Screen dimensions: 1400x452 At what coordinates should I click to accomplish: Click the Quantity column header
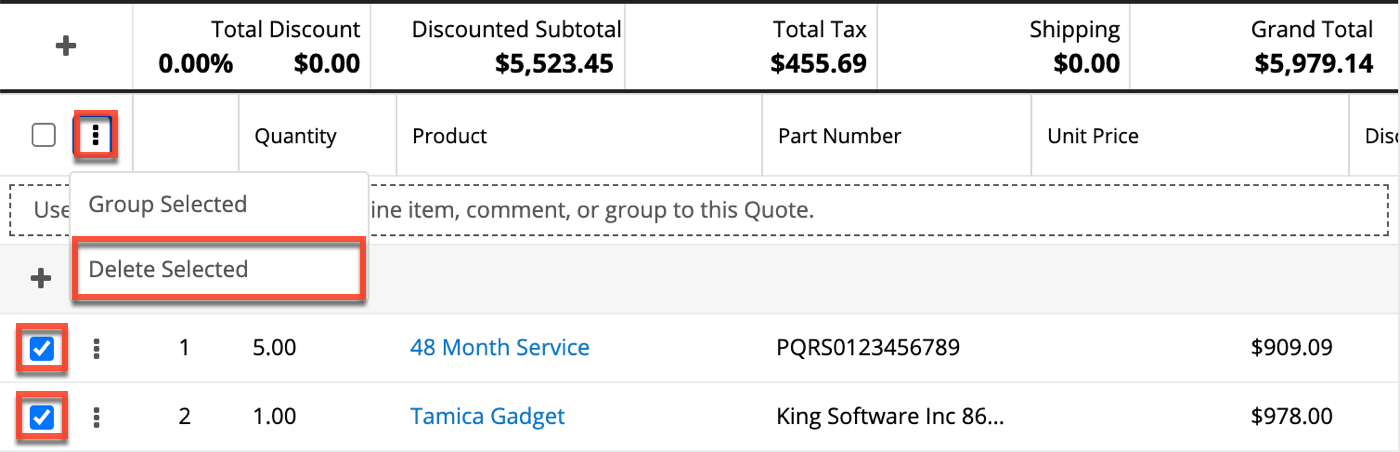[295, 136]
